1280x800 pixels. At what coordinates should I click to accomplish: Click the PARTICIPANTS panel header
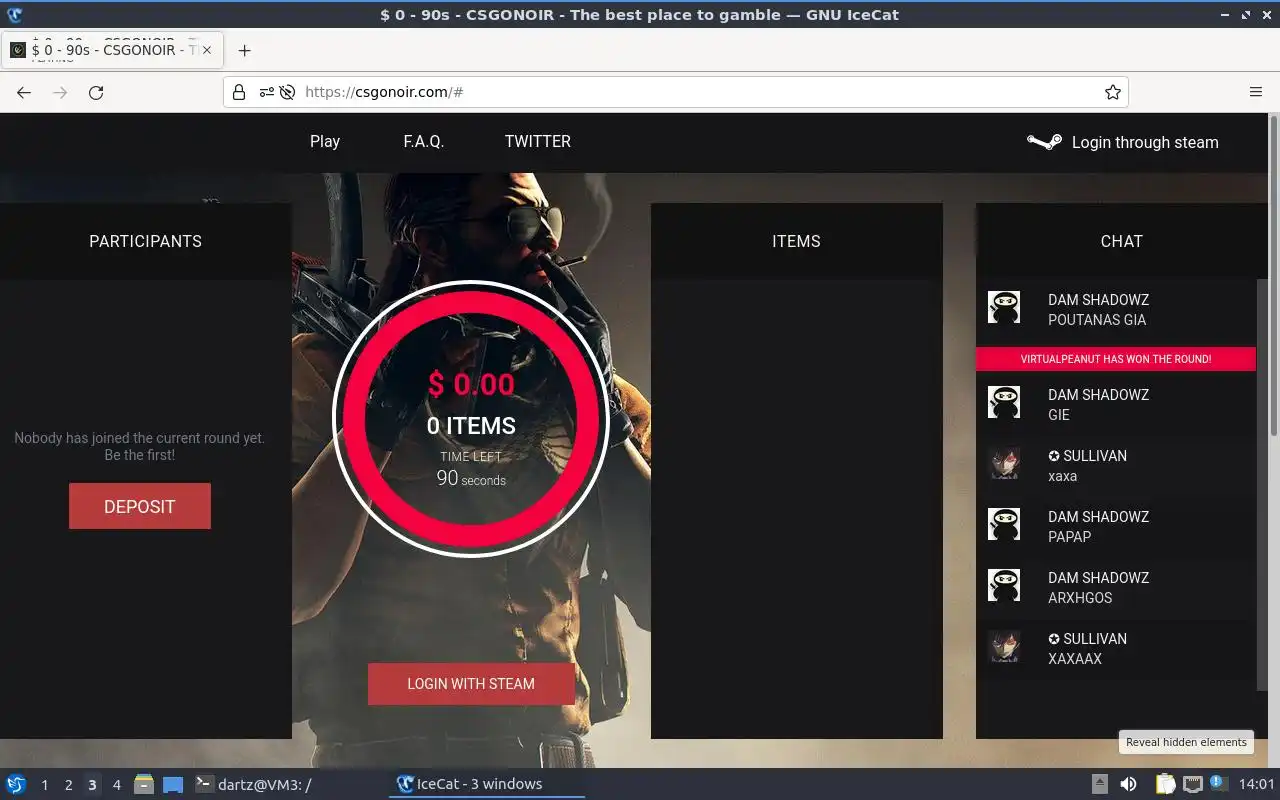pyautogui.click(x=146, y=241)
